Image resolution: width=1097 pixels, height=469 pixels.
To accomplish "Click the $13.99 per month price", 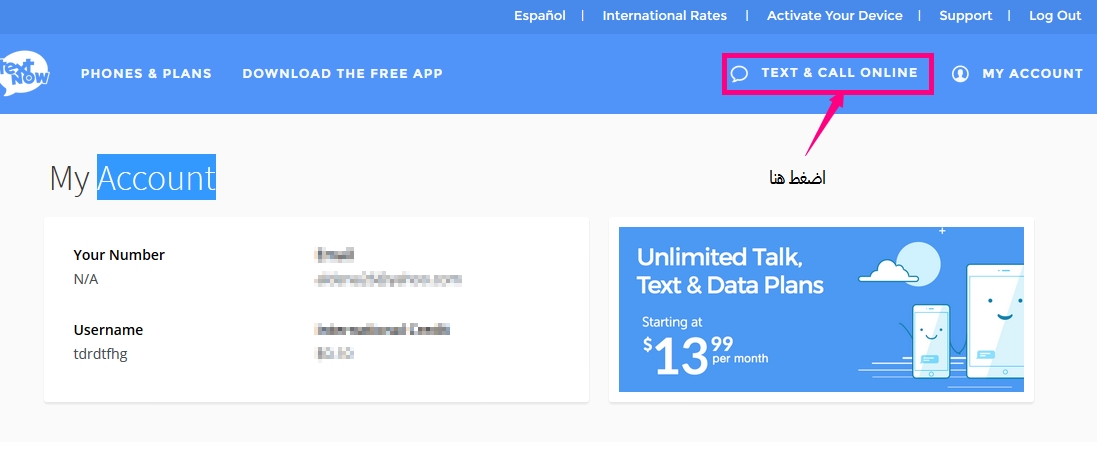I will tap(705, 355).
